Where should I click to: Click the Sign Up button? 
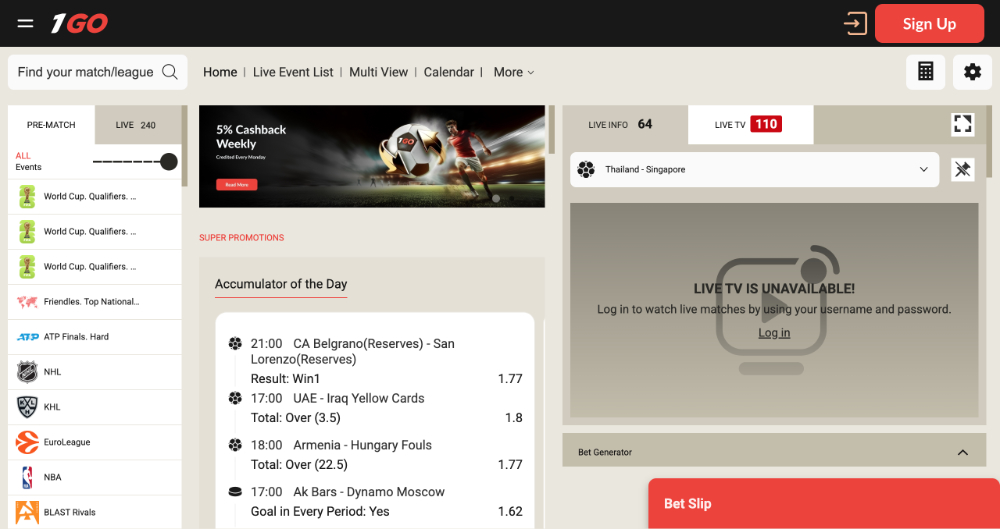[x=929, y=24]
